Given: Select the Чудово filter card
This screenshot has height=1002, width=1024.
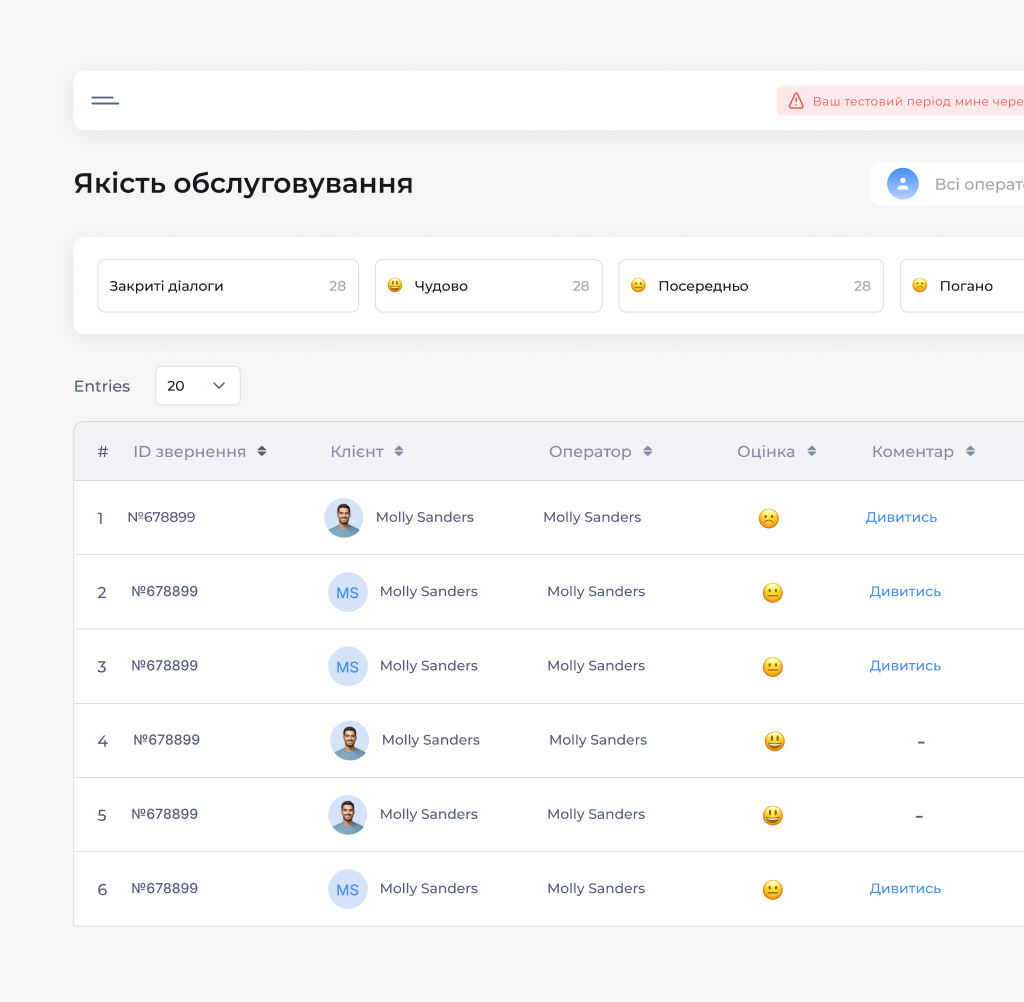Looking at the screenshot, I should (x=488, y=285).
